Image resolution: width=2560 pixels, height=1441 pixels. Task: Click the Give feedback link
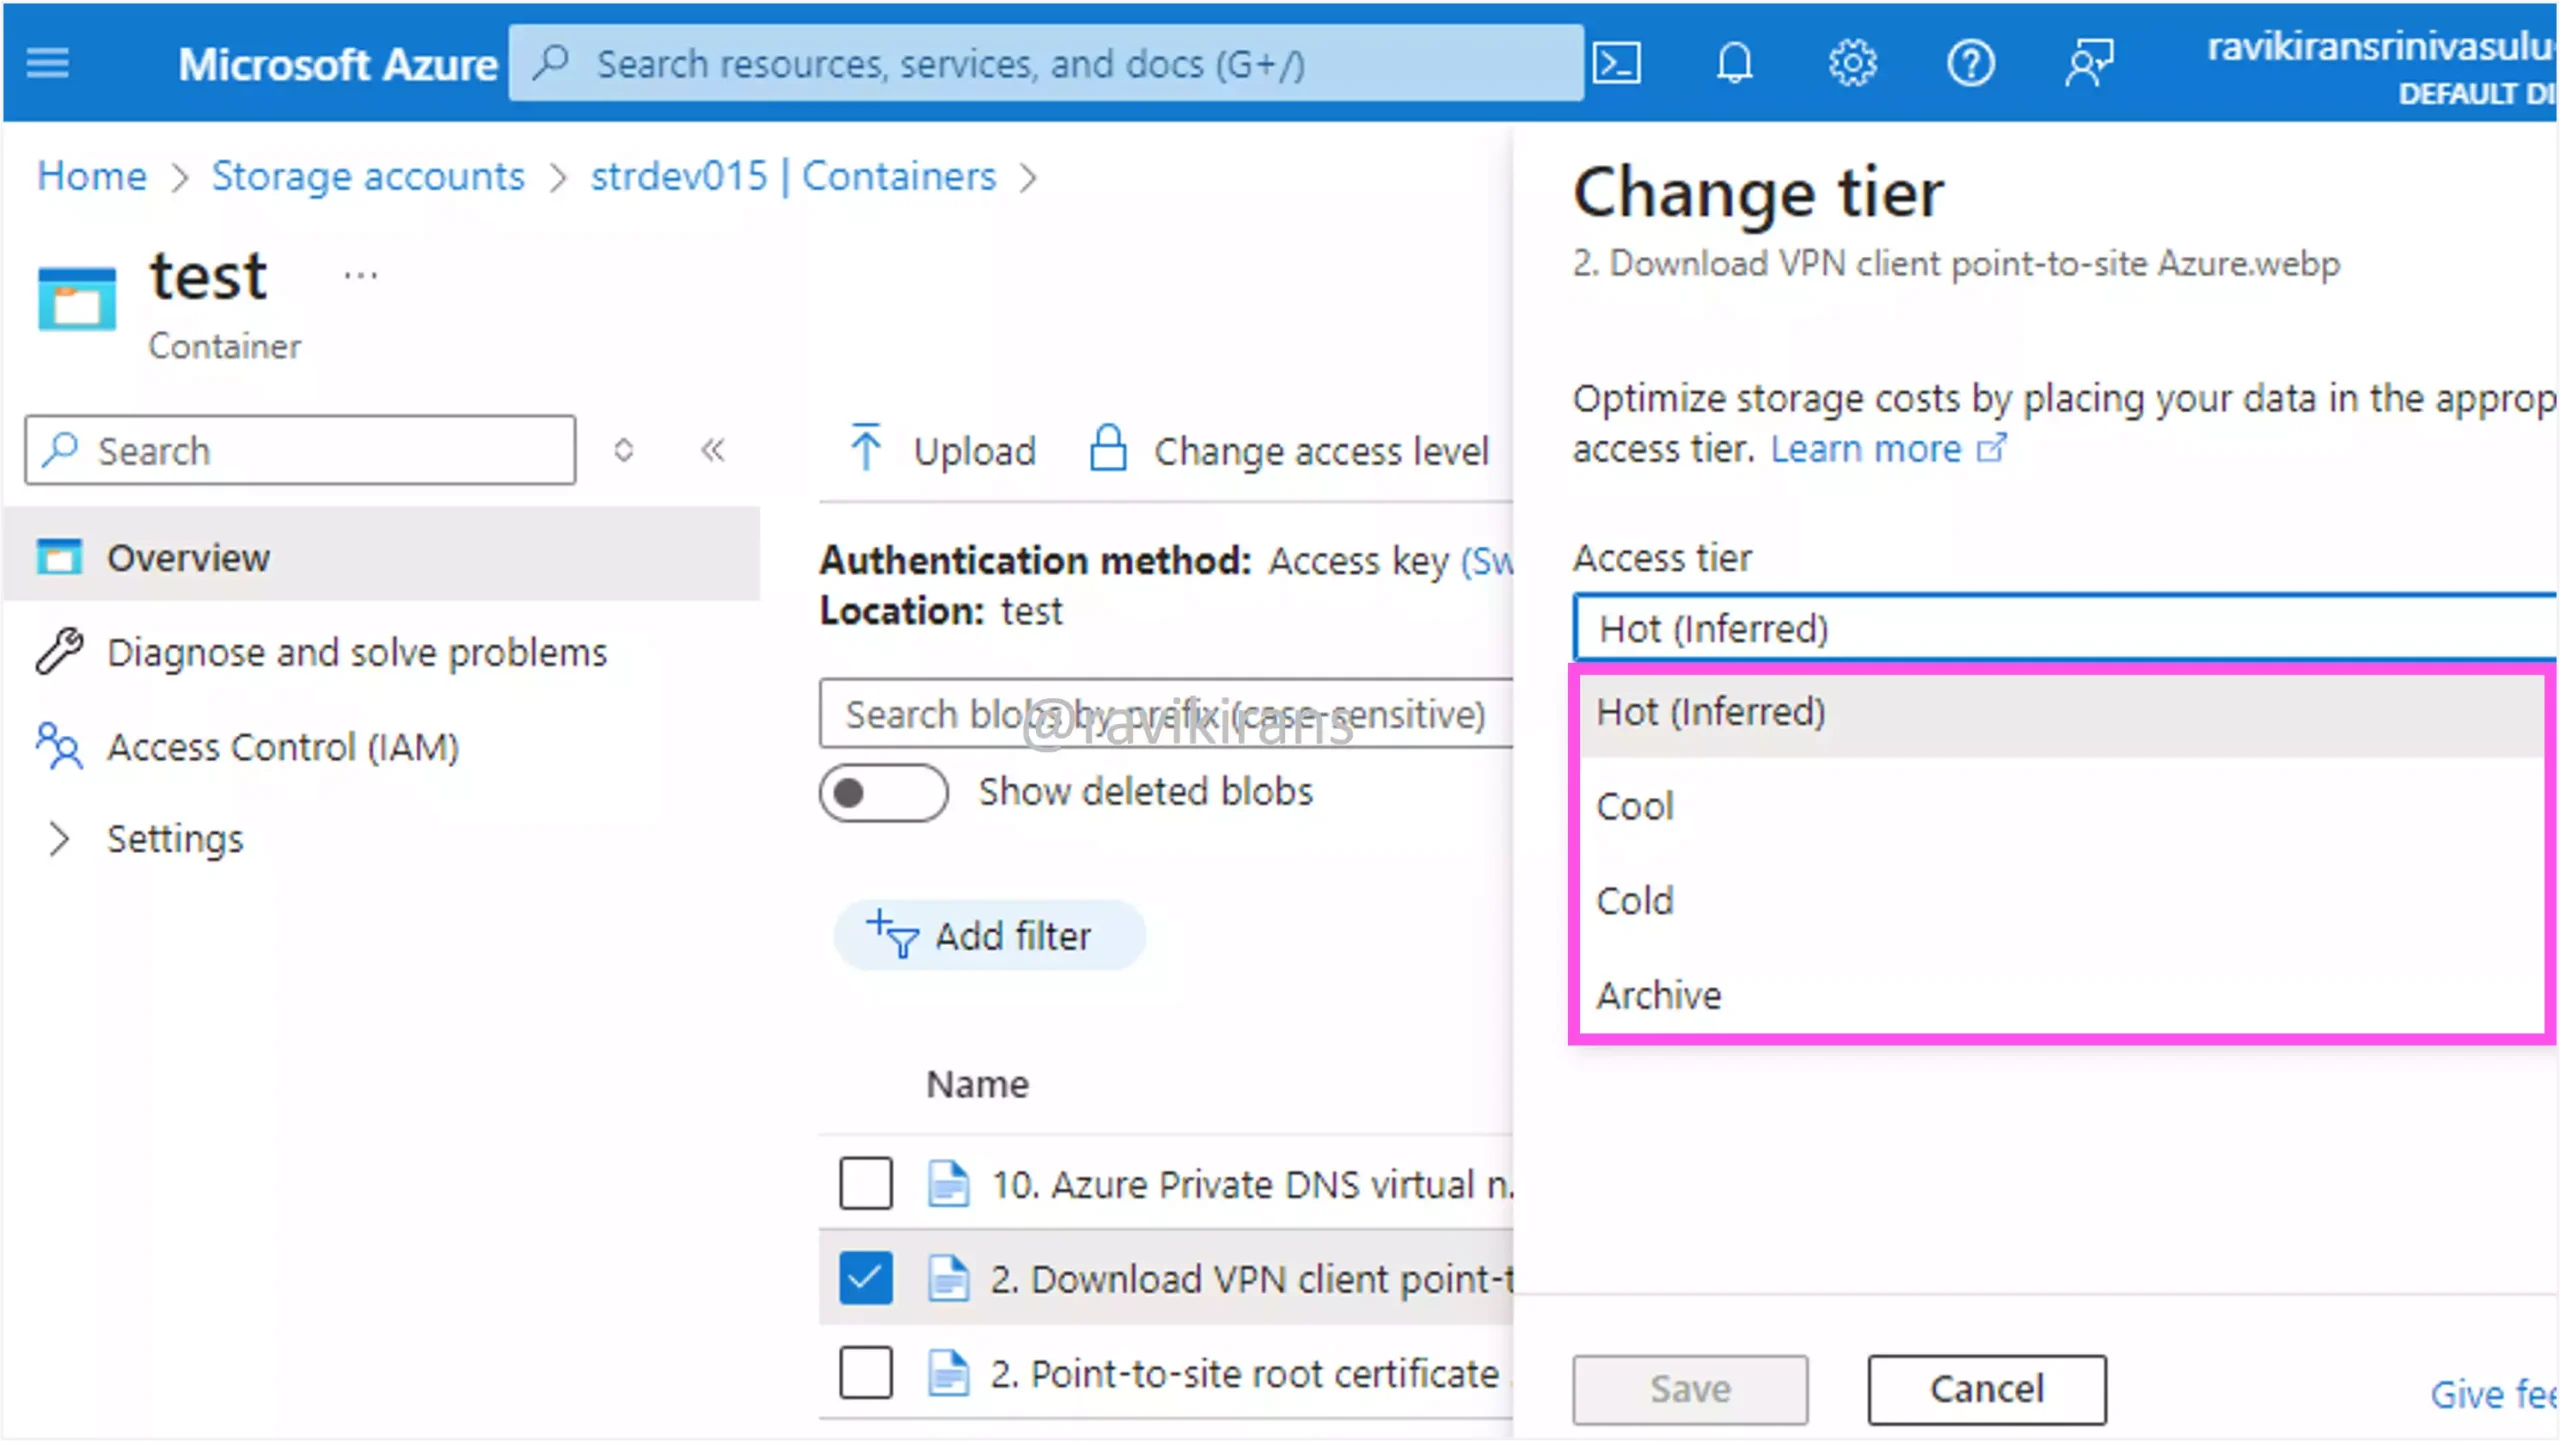pos(2494,1394)
